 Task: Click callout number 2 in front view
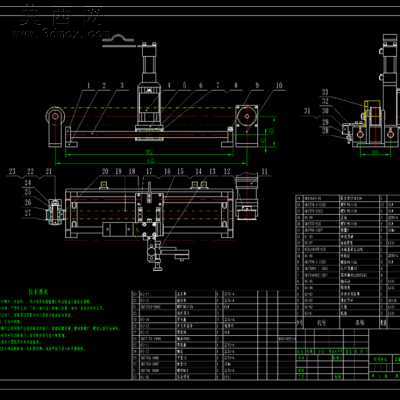point(104,86)
